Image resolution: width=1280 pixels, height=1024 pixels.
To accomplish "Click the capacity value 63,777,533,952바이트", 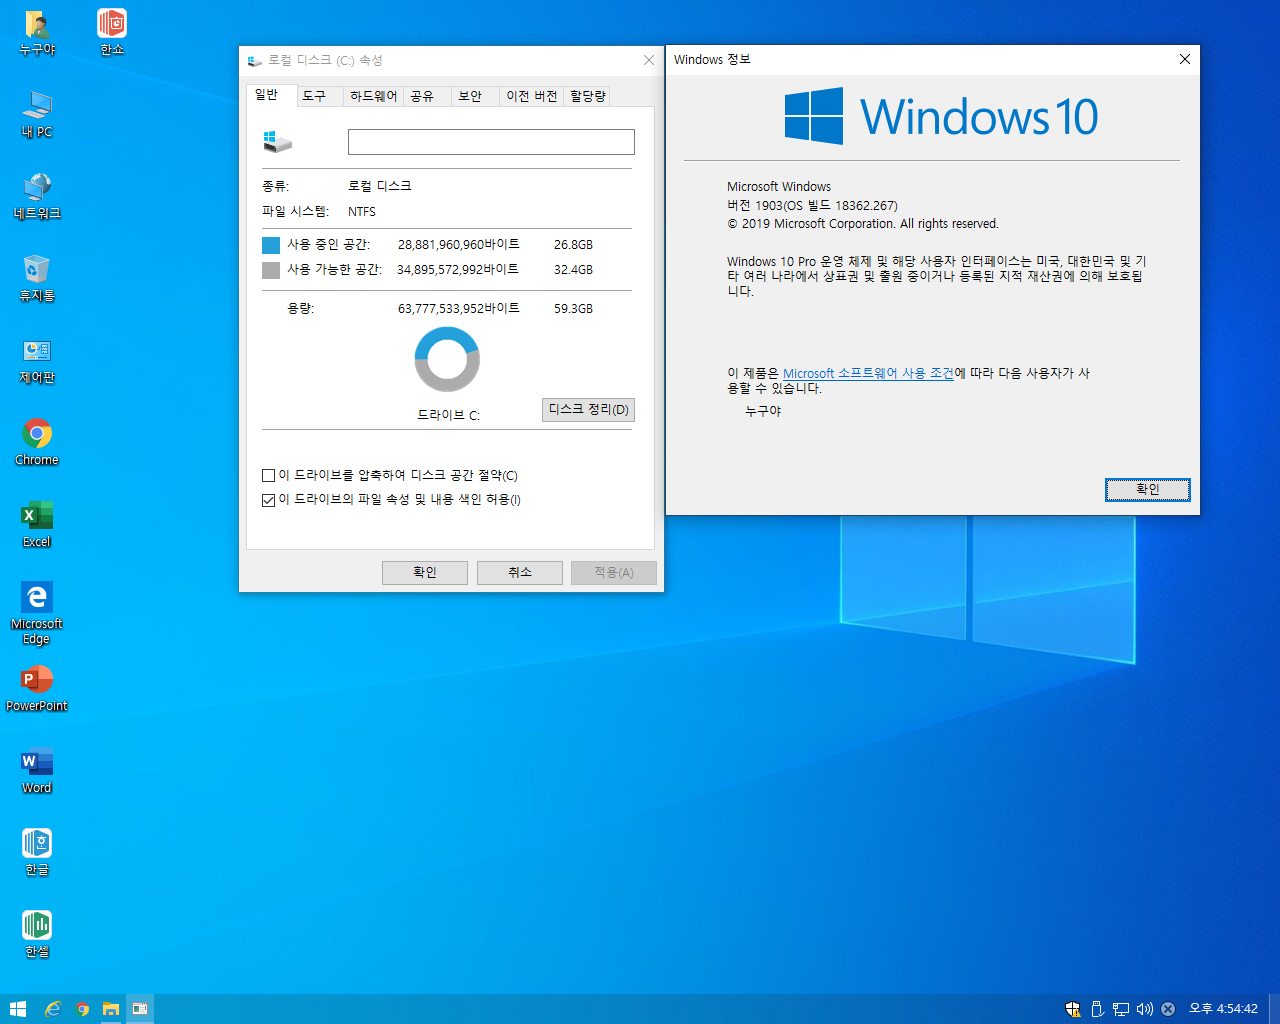I will pos(459,309).
